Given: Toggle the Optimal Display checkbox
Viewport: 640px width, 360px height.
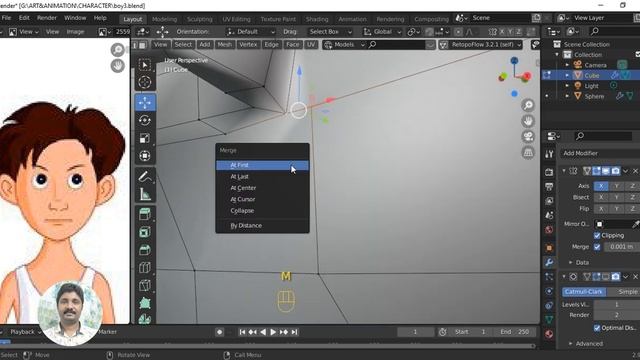Looking at the screenshot, I should (597, 328).
